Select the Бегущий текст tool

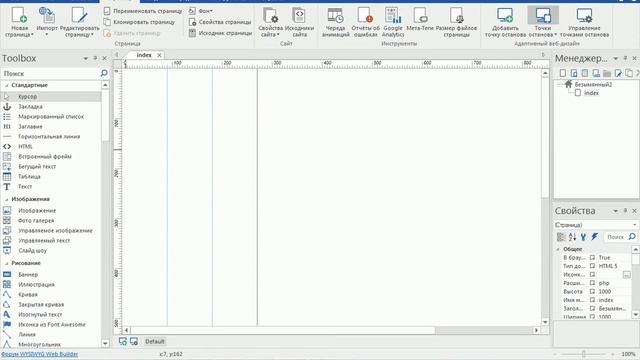pos(51,167)
